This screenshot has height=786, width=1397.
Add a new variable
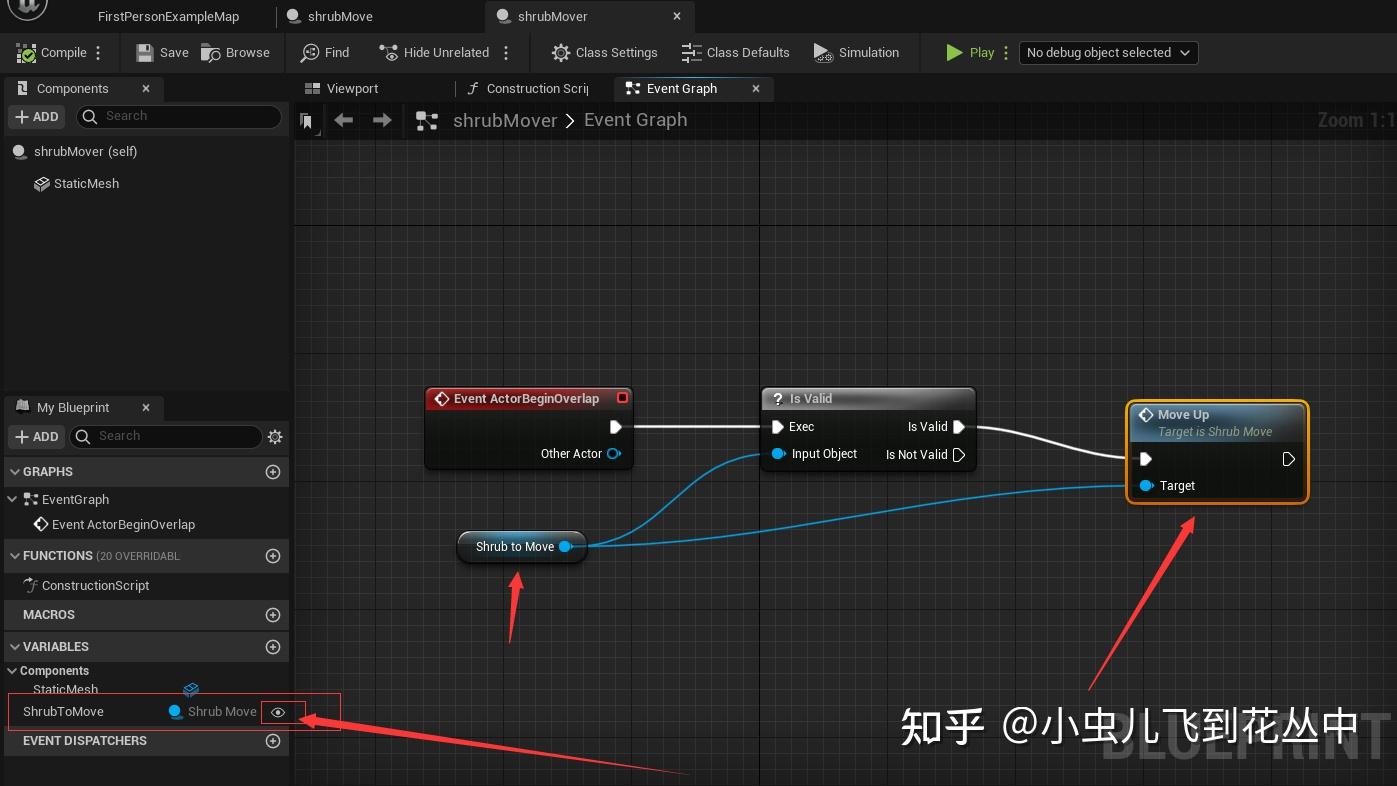tap(273, 647)
